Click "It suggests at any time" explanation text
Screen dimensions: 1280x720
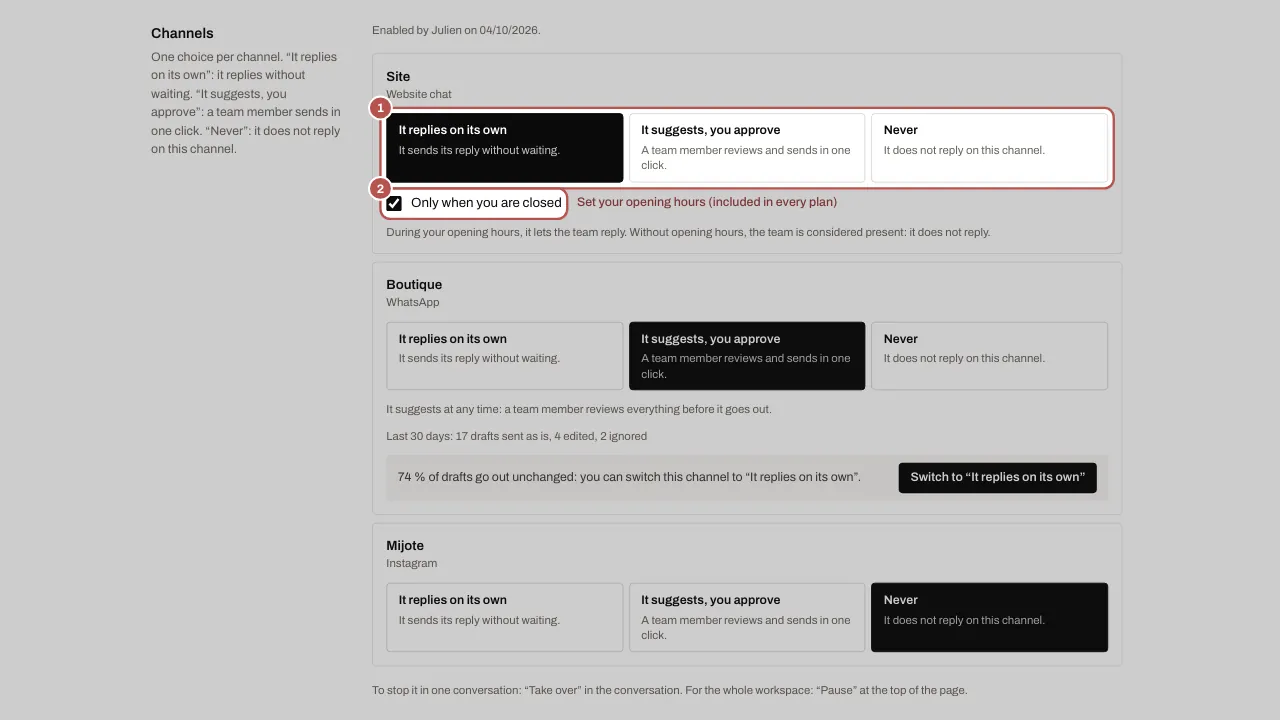(x=579, y=409)
